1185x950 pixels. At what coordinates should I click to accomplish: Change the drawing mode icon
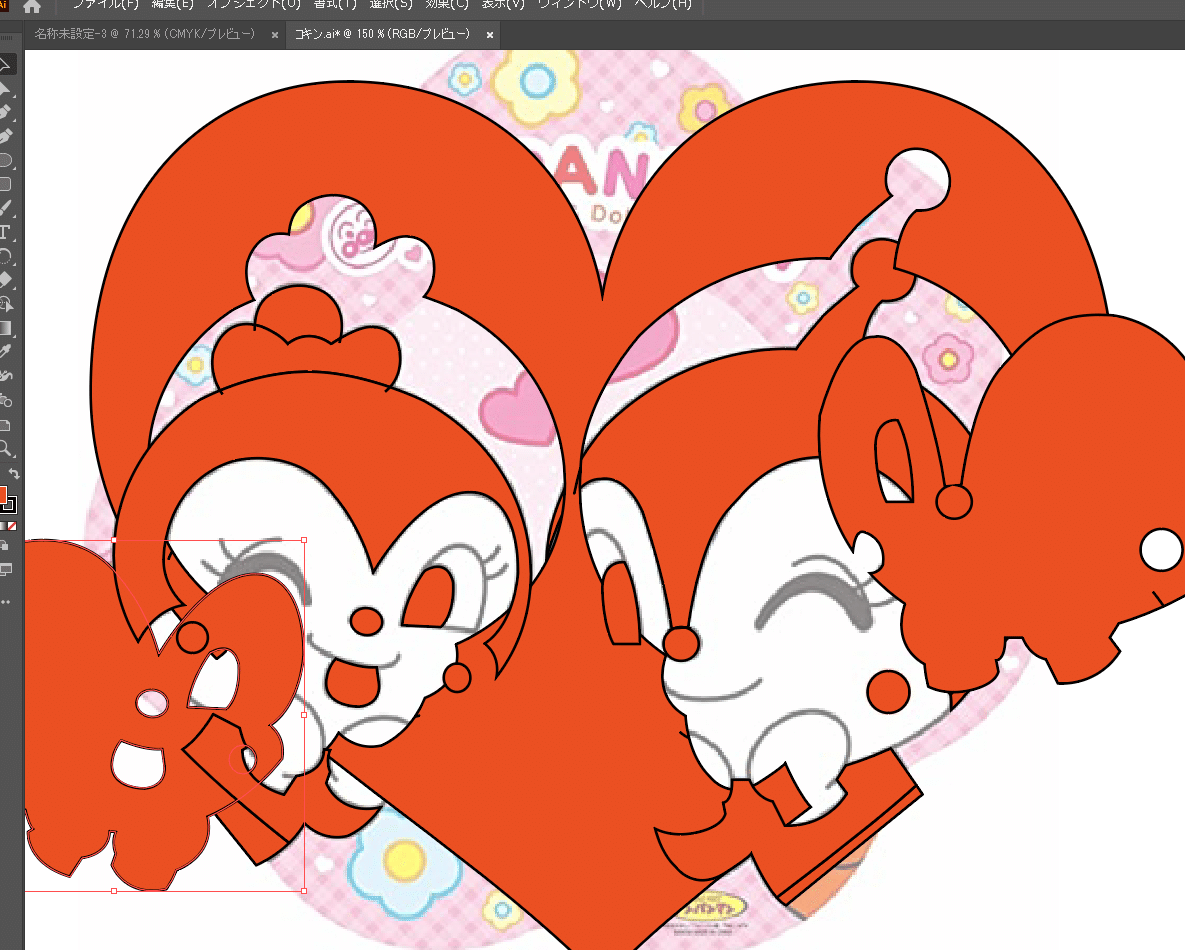tap(5, 546)
